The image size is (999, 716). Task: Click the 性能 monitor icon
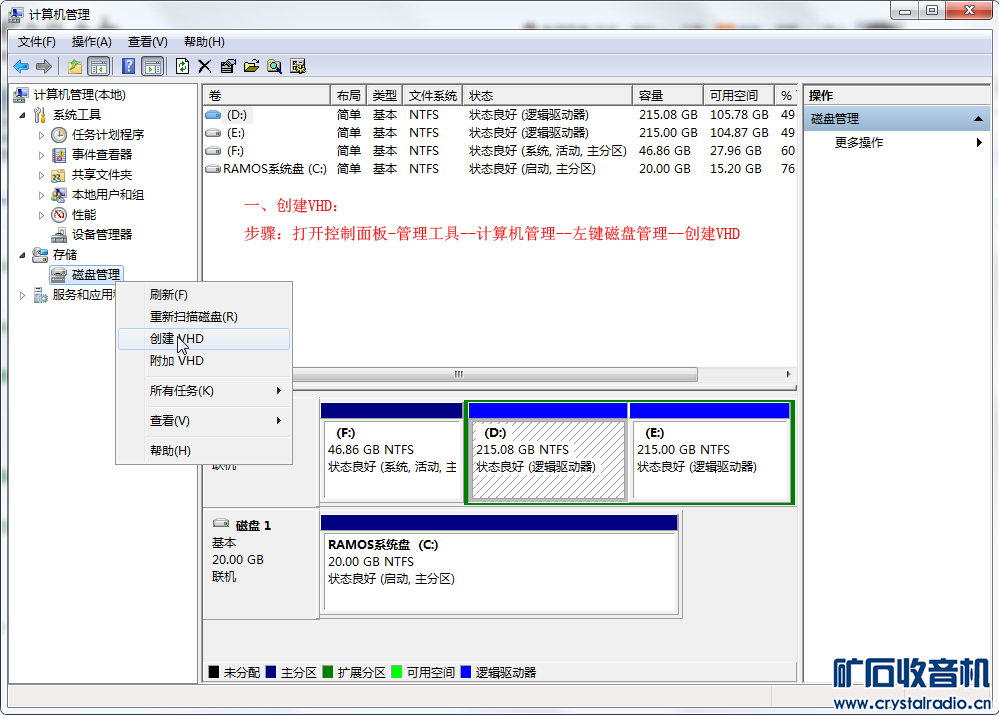(x=59, y=215)
